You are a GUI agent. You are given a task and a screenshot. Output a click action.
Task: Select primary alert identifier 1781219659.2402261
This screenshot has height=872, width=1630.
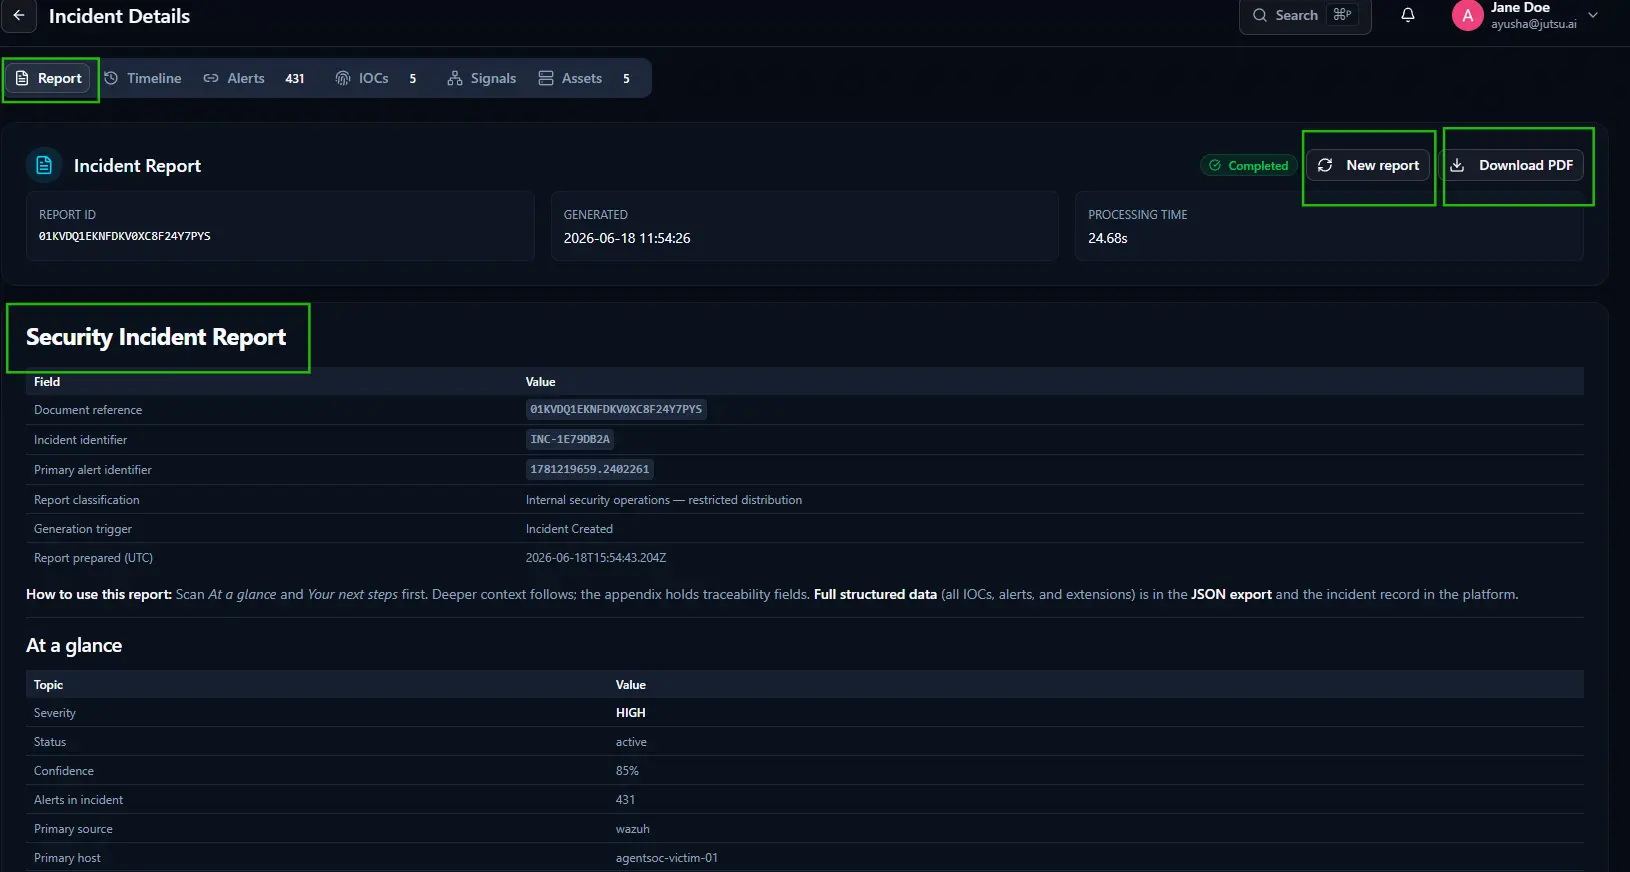(x=590, y=469)
